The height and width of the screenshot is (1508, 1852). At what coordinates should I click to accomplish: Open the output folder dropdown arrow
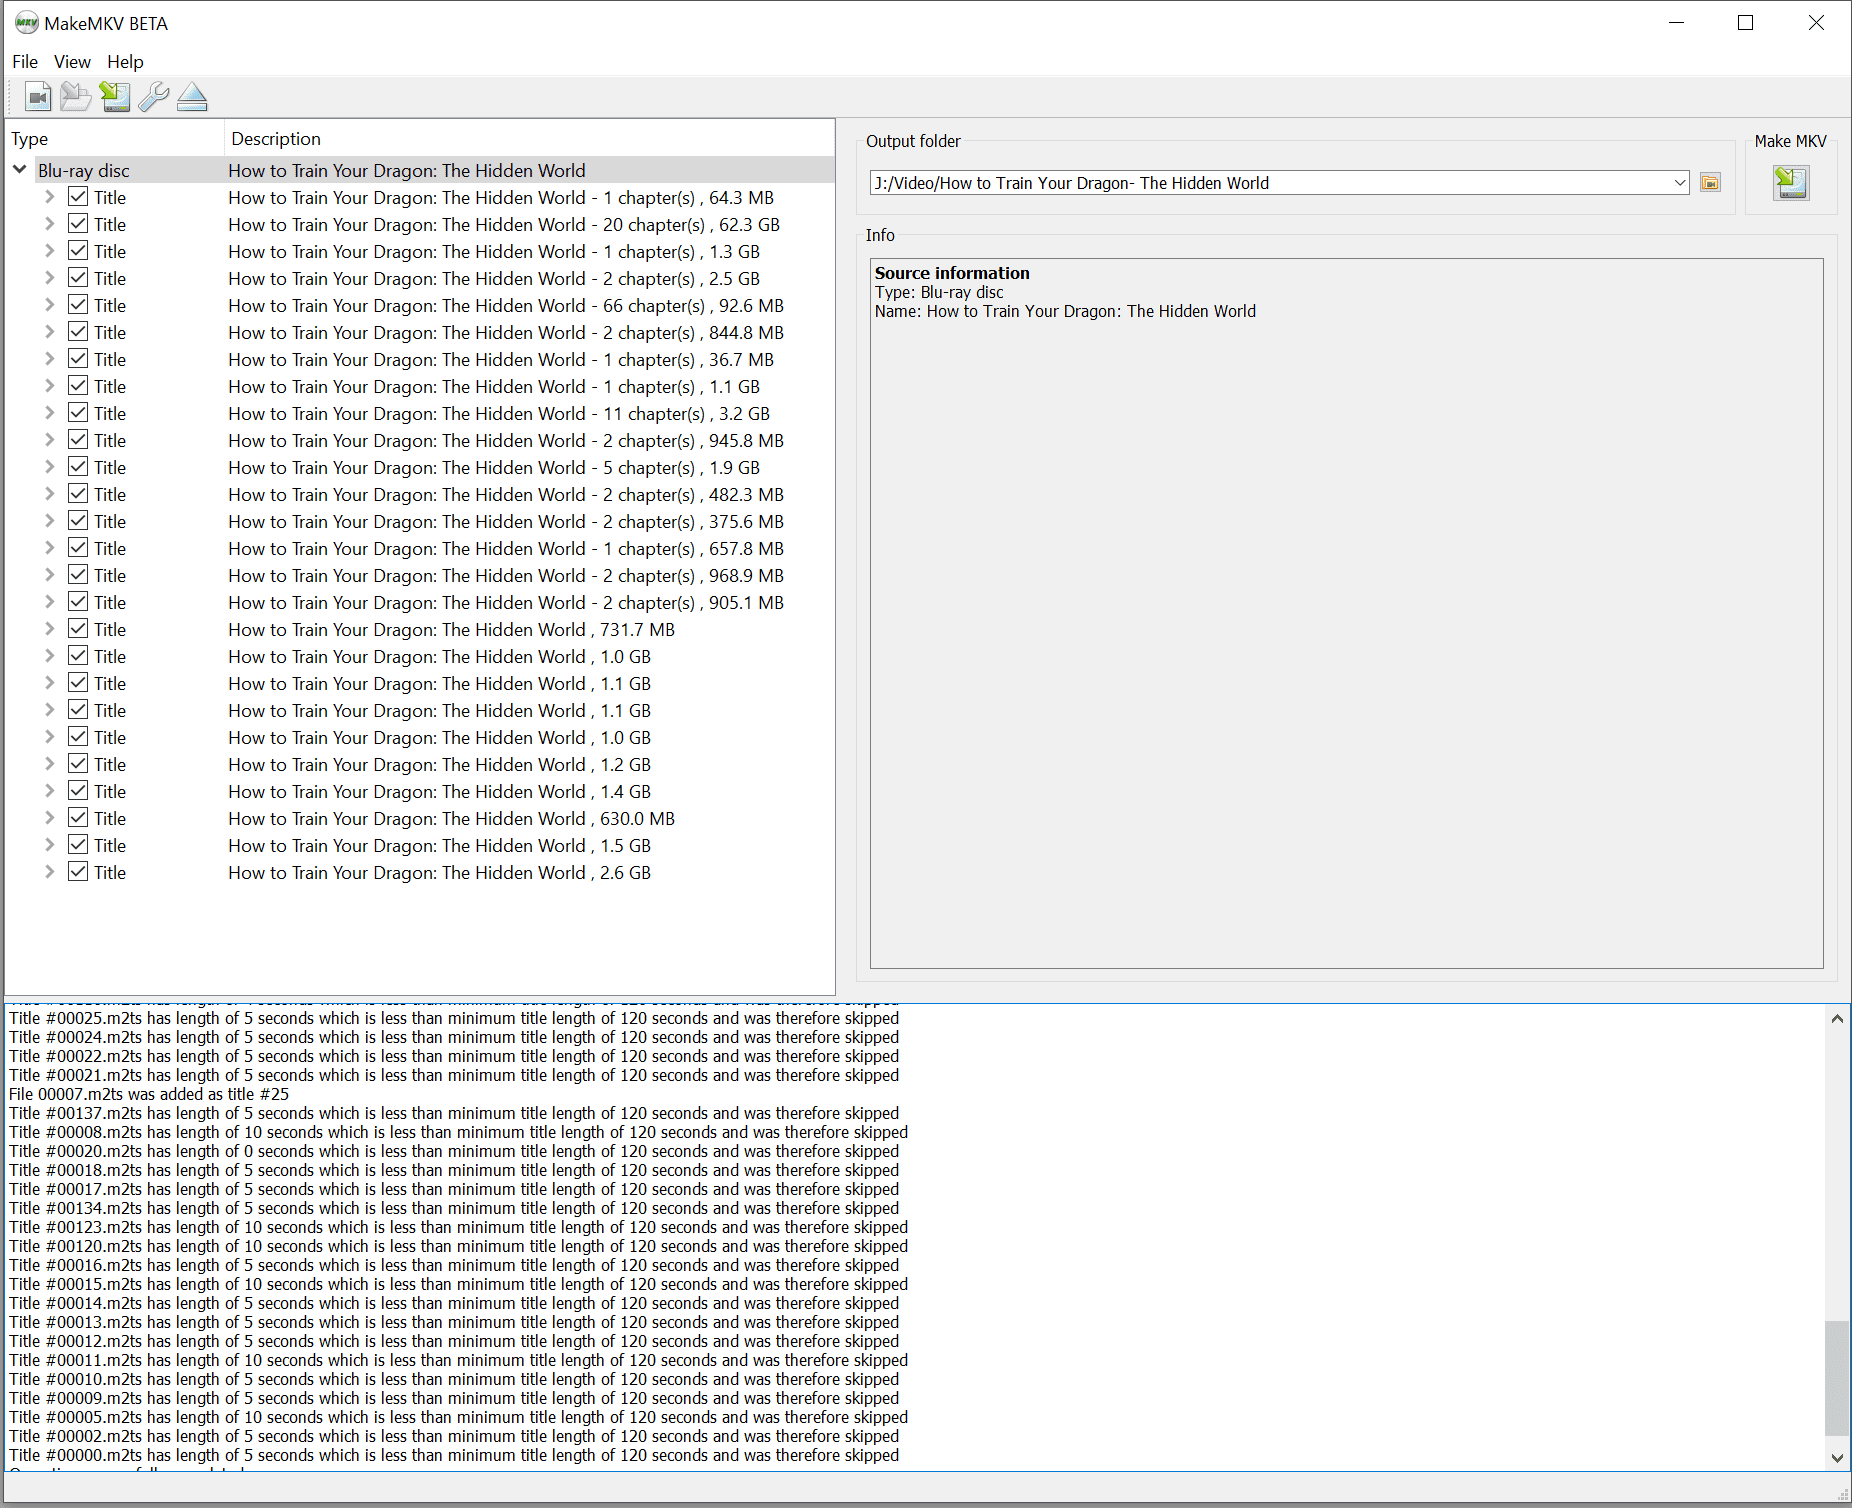[1680, 183]
